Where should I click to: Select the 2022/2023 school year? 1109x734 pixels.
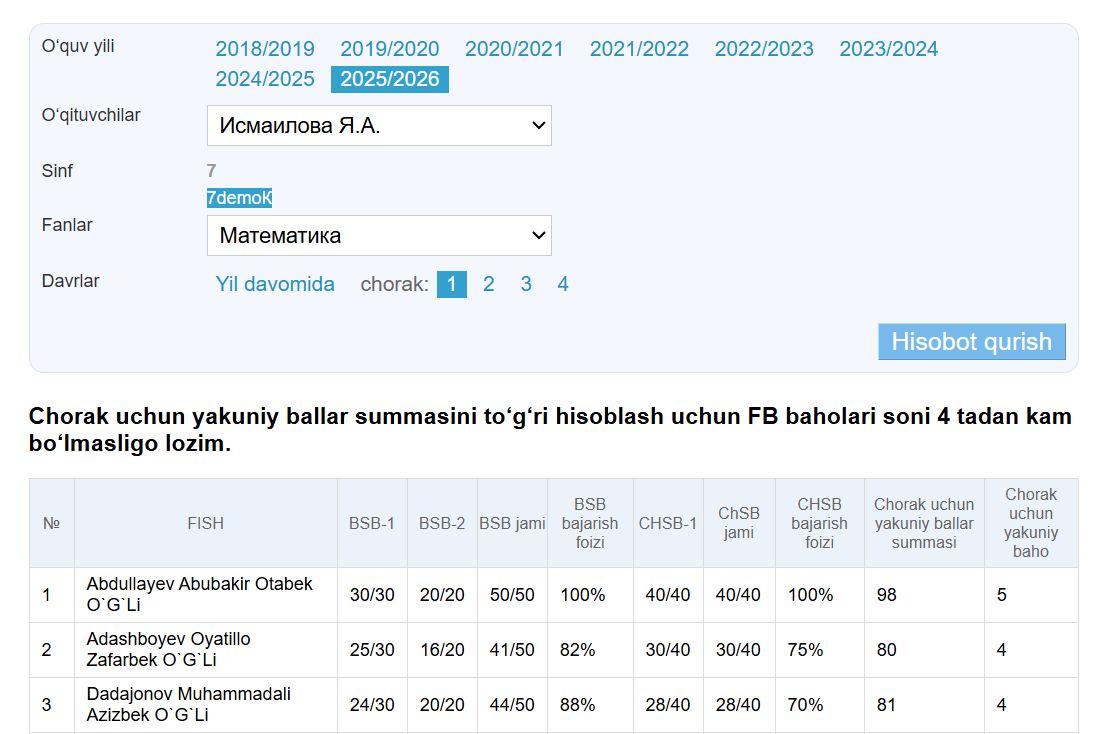click(x=764, y=49)
